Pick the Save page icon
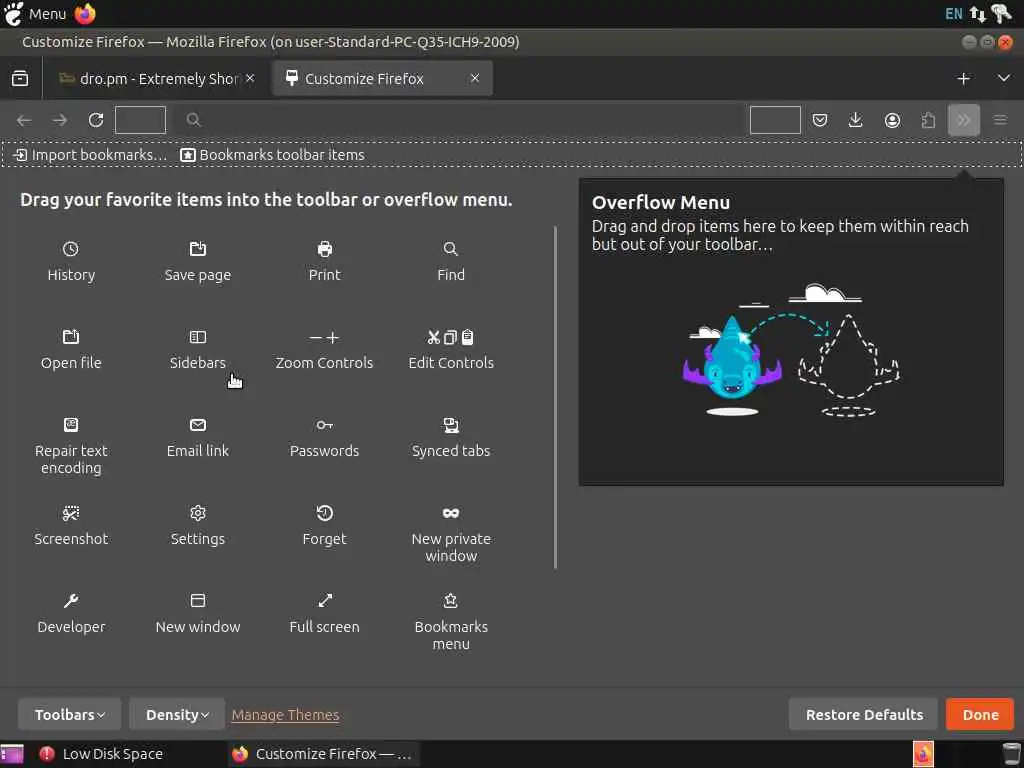1024x768 pixels. (x=198, y=249)
